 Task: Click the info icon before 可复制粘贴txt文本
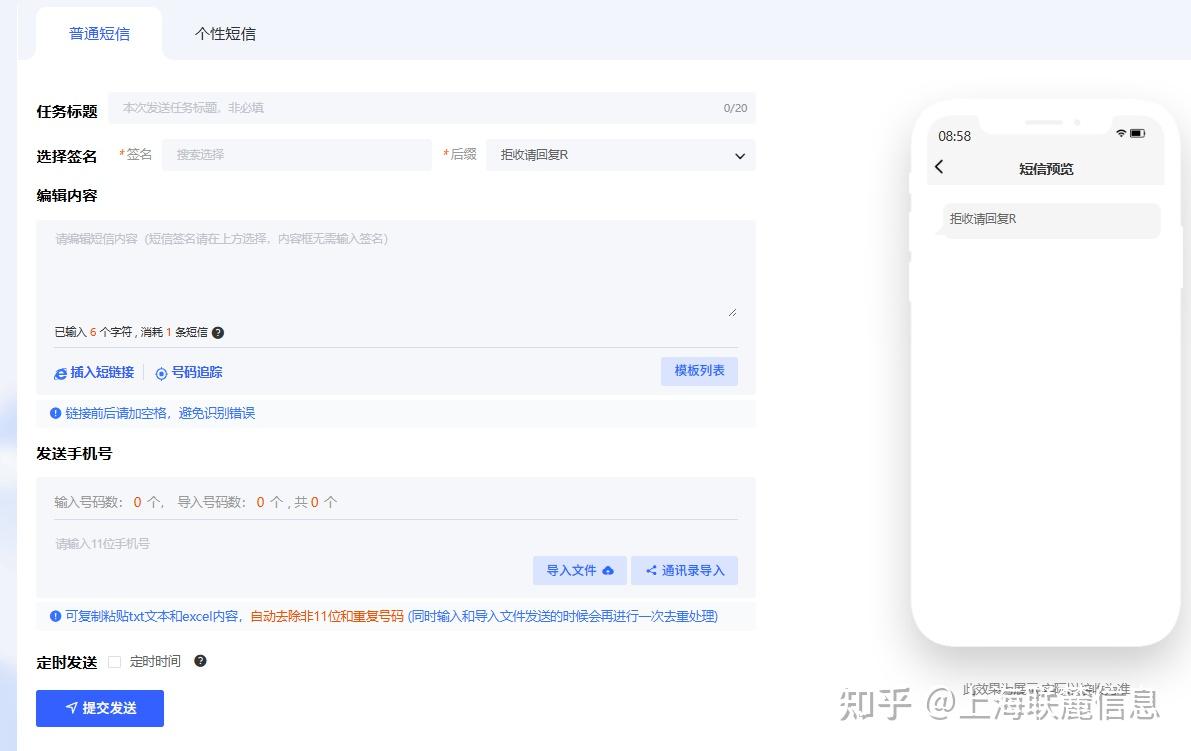pyautogui.click(x=55, y=616)
